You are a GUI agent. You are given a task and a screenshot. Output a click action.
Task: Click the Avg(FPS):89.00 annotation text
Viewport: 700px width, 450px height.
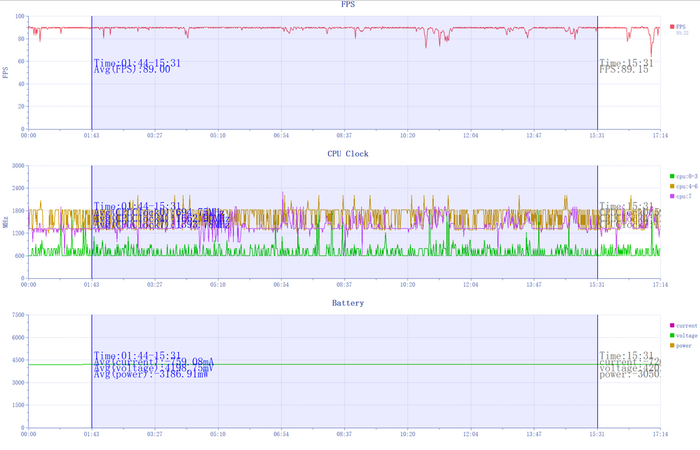132,70
